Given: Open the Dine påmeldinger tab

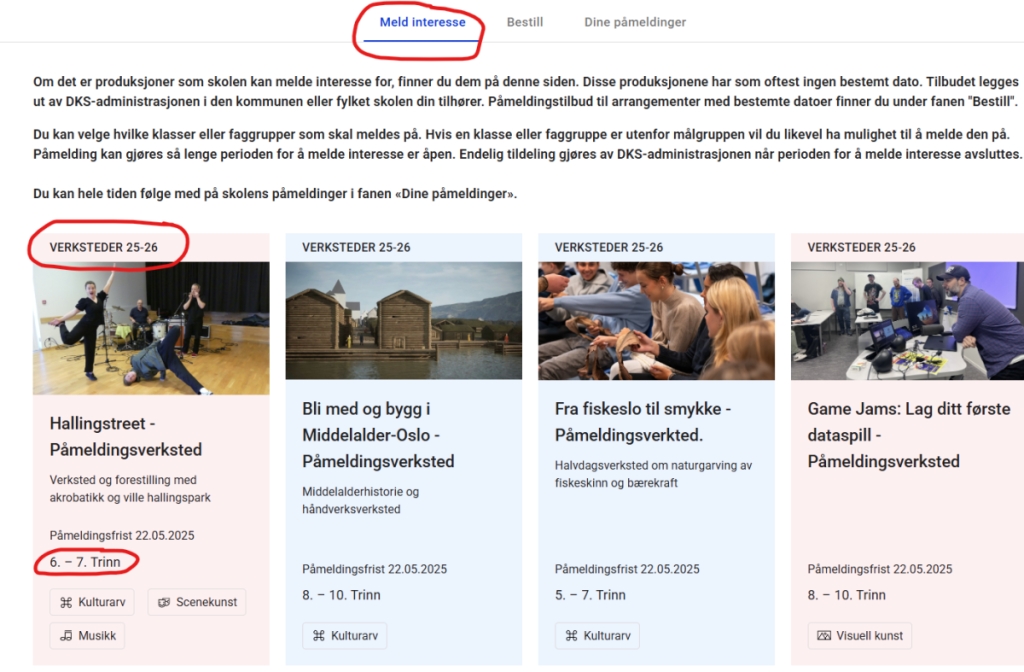Looking at the screenshot, I should 635,22.
